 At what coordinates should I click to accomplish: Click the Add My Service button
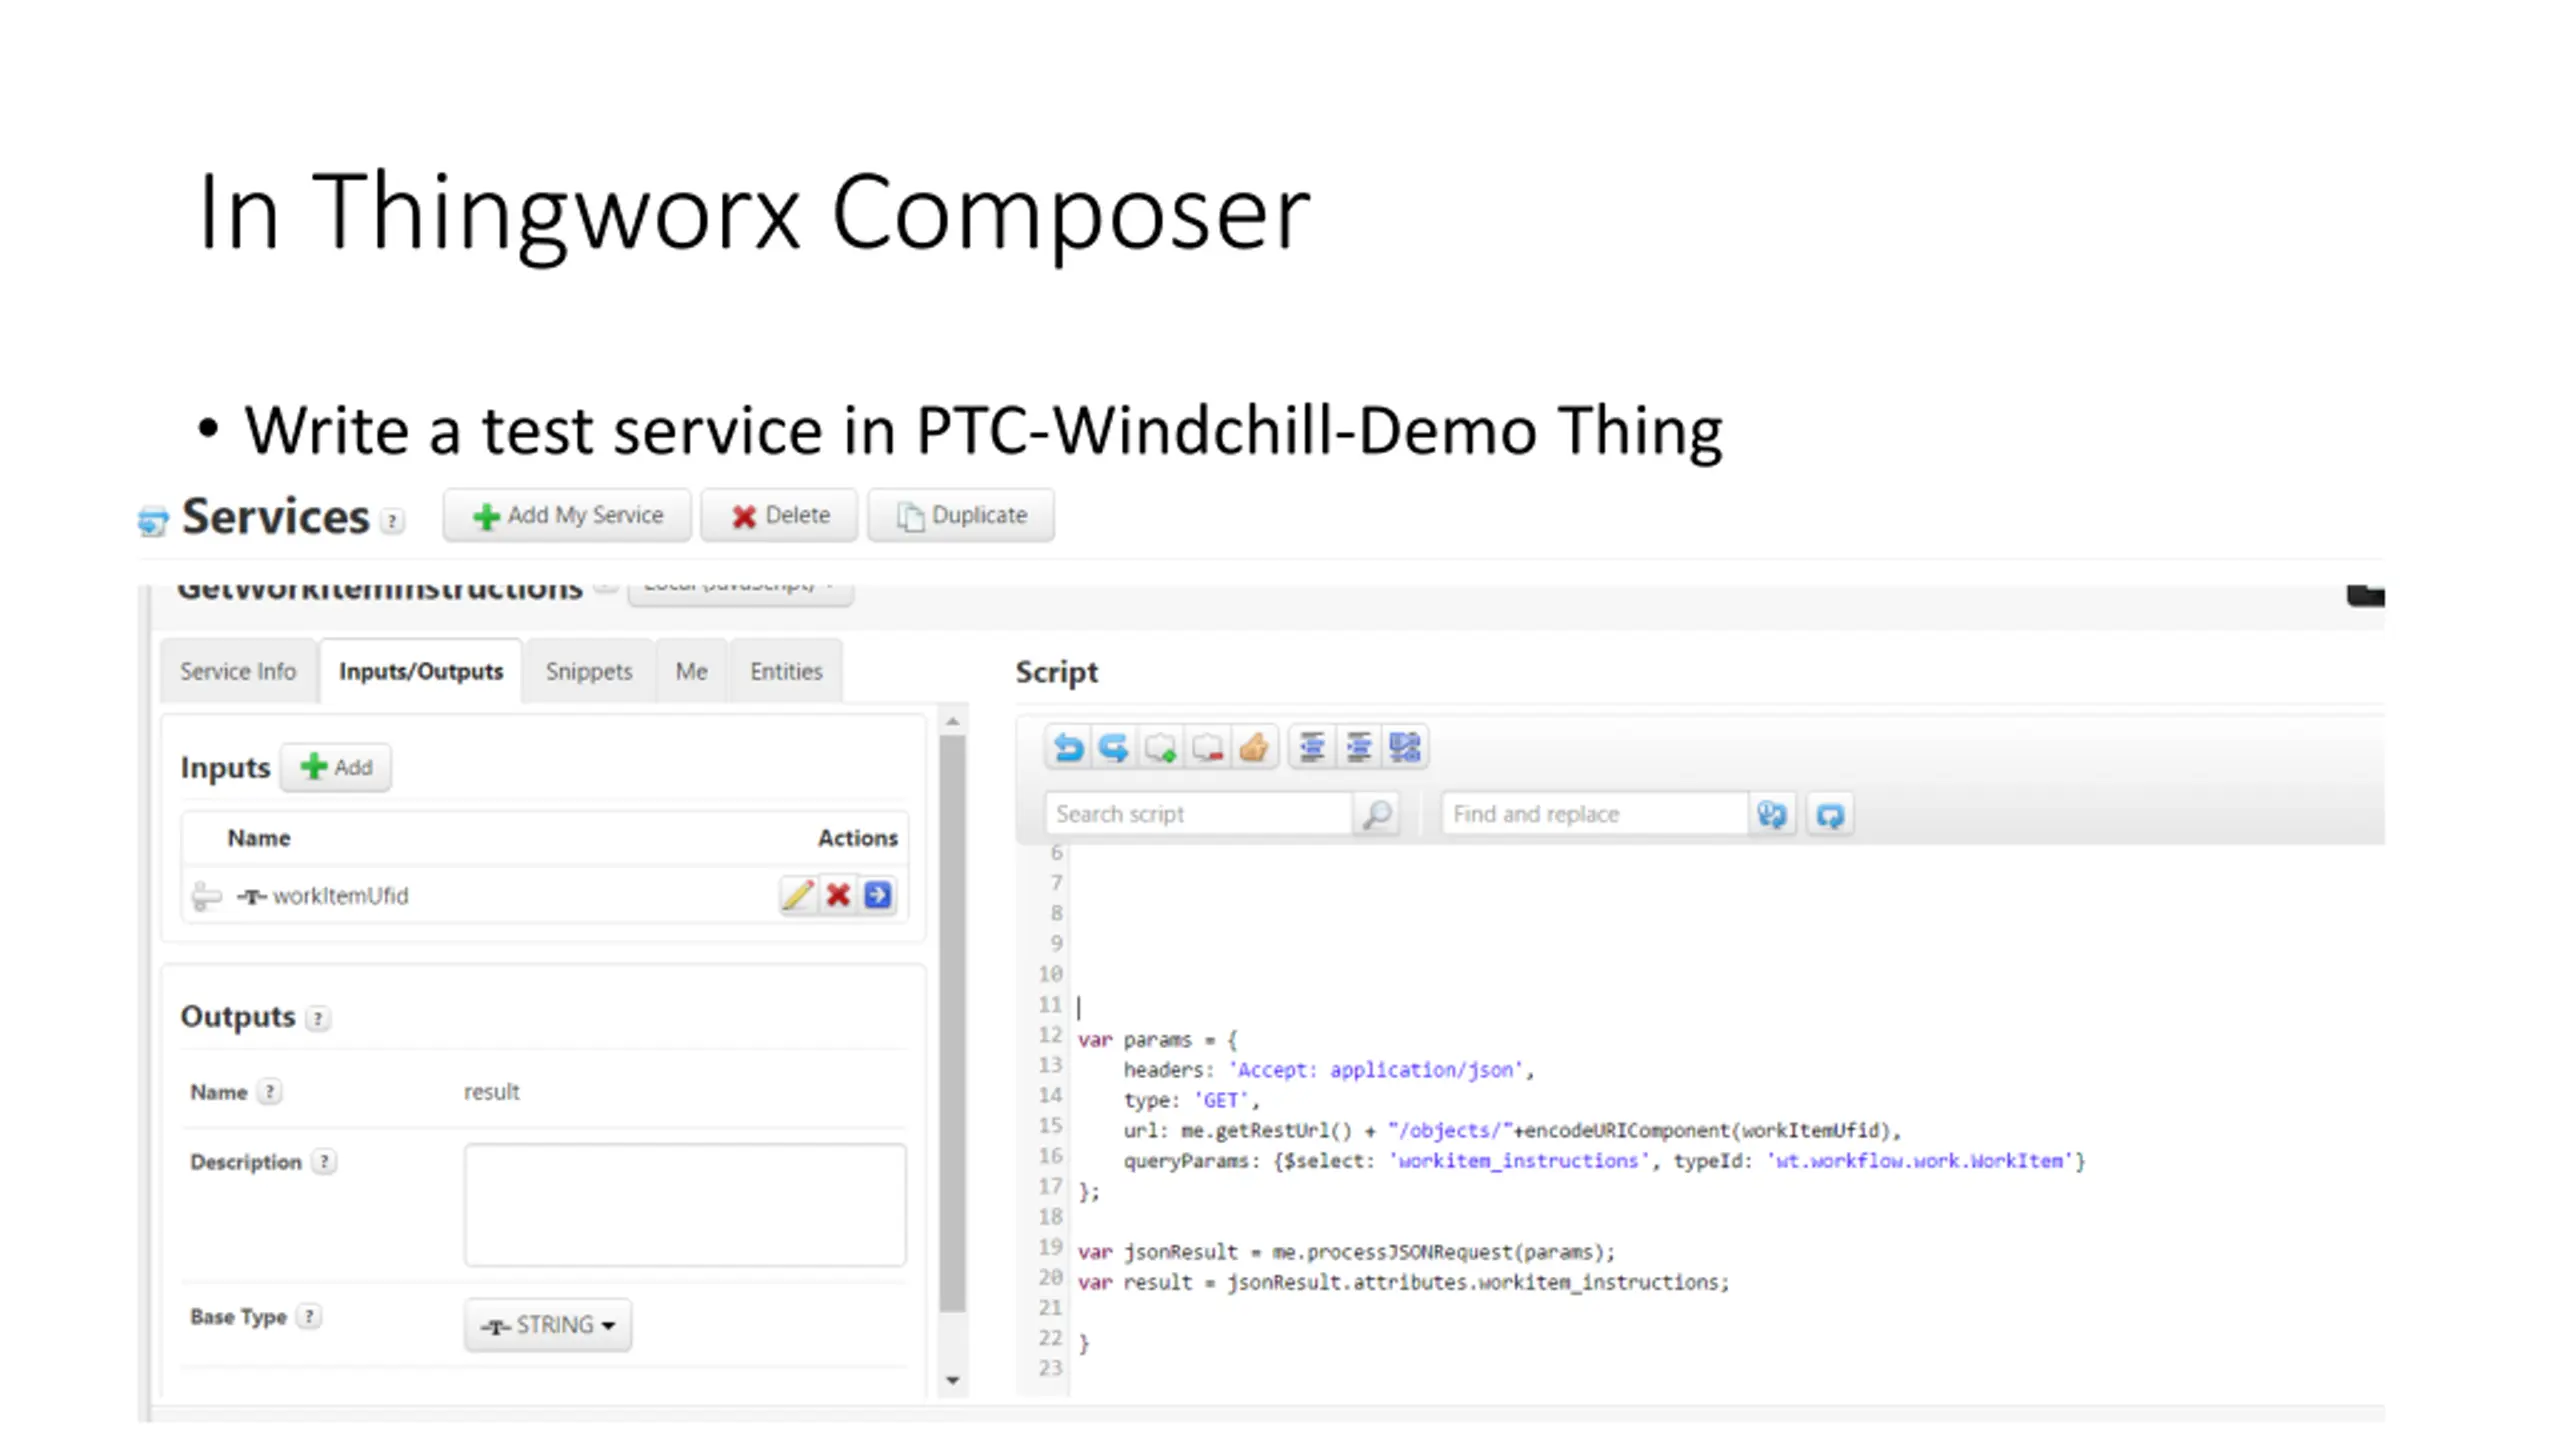pos(567,515)
